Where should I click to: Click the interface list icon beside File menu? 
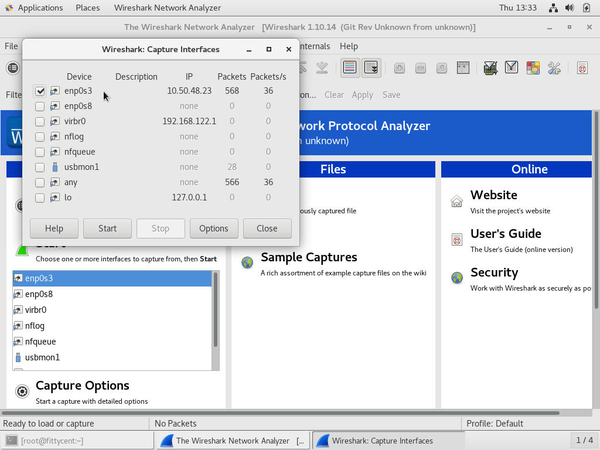[x=13, y=68]
